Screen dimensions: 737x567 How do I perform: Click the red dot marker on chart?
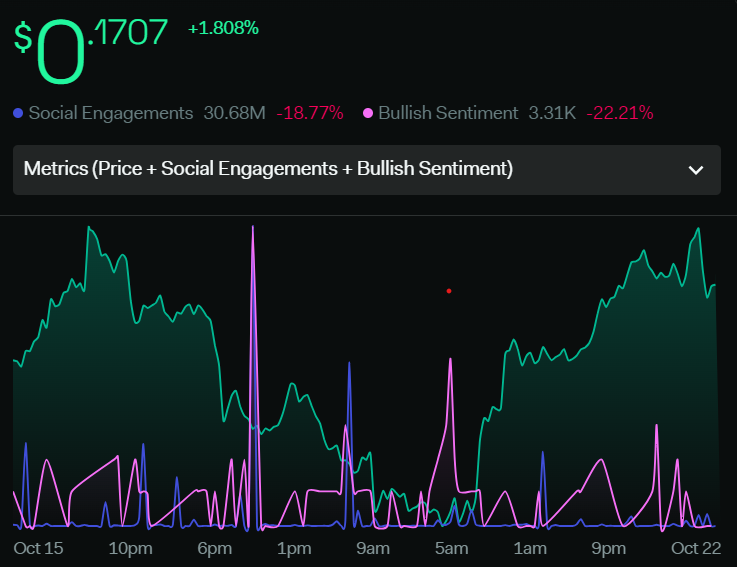pos(449,291)
